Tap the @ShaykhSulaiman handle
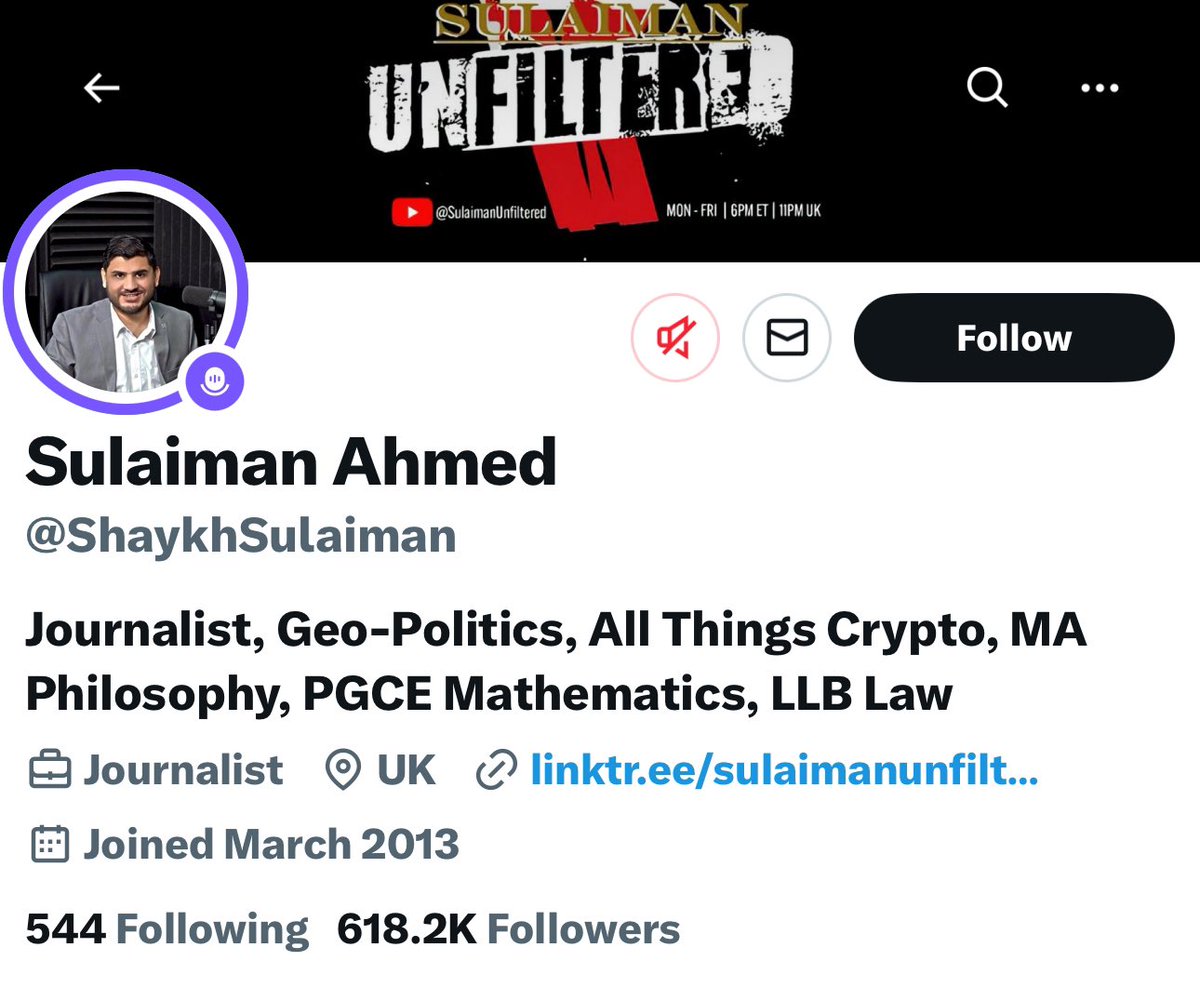 241,535
